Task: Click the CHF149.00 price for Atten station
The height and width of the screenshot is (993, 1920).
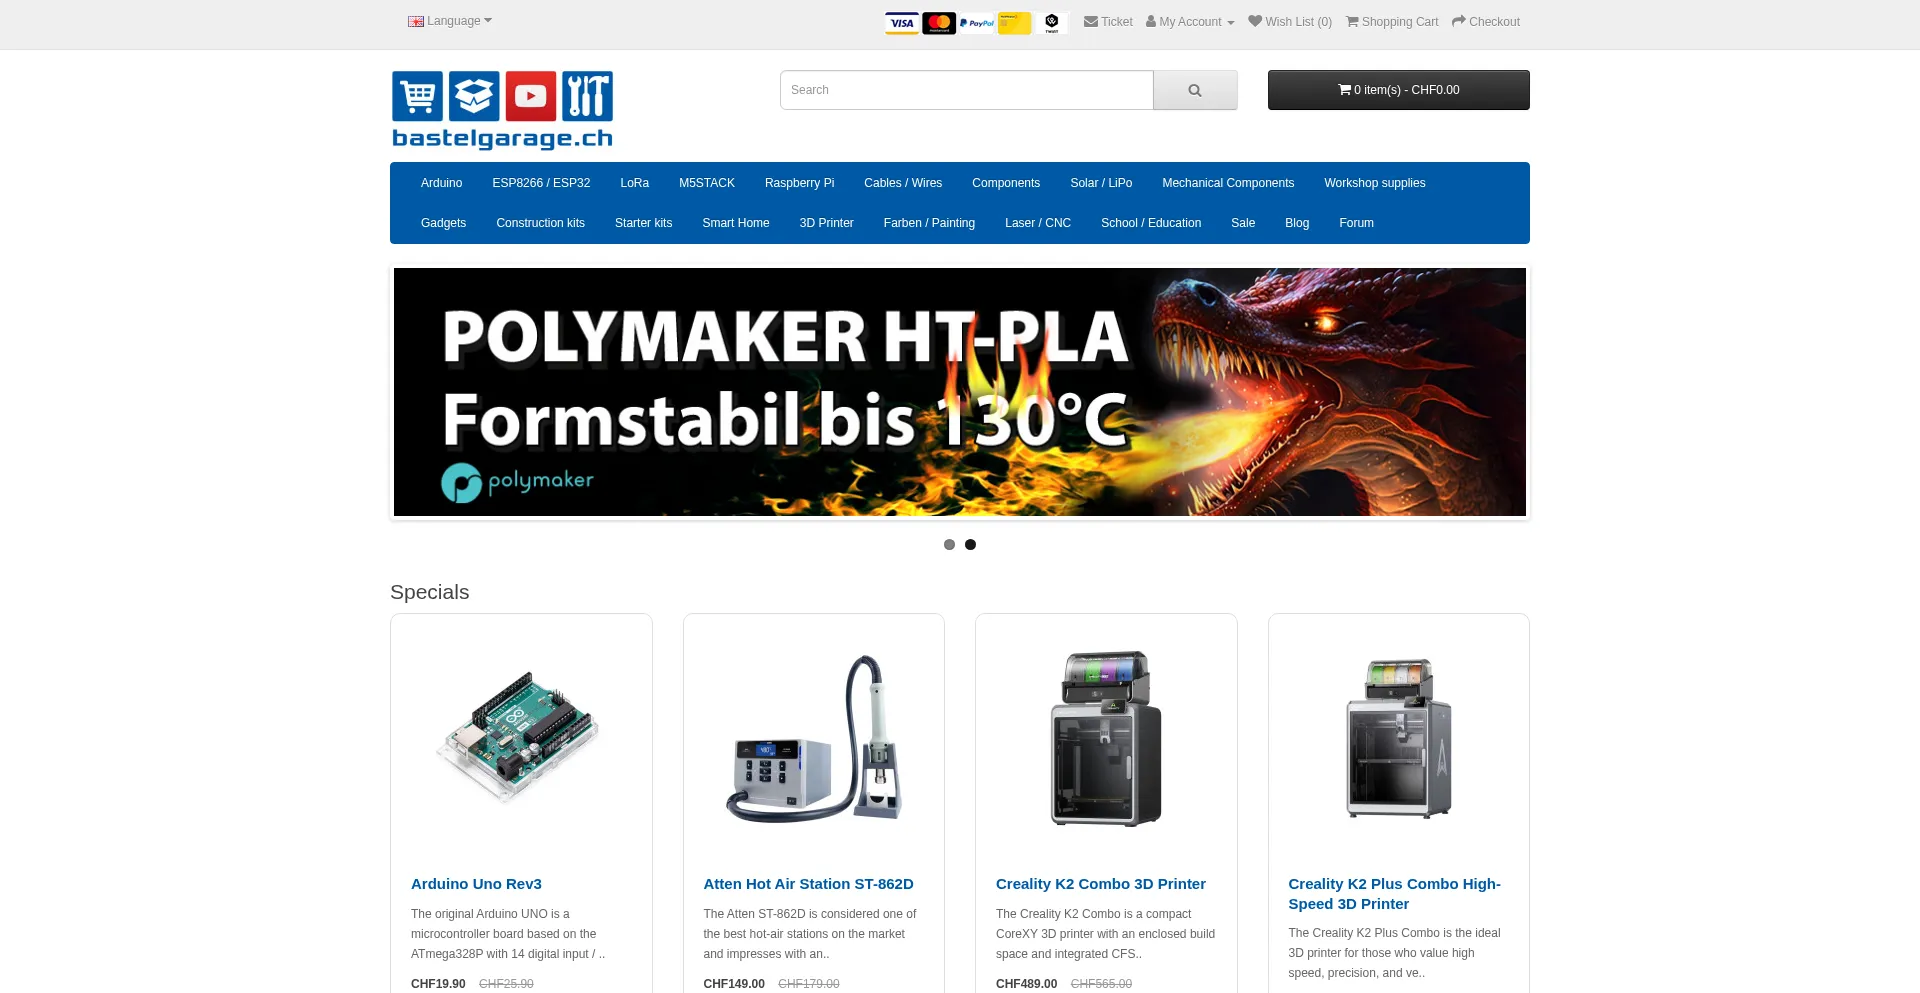Action: coord(734,984)
